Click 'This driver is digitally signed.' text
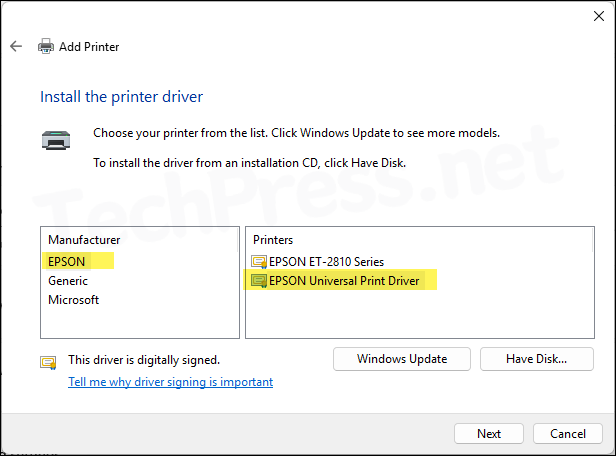Image resolution: width=616 pixels, height=456 pixels. coord(144,360)
